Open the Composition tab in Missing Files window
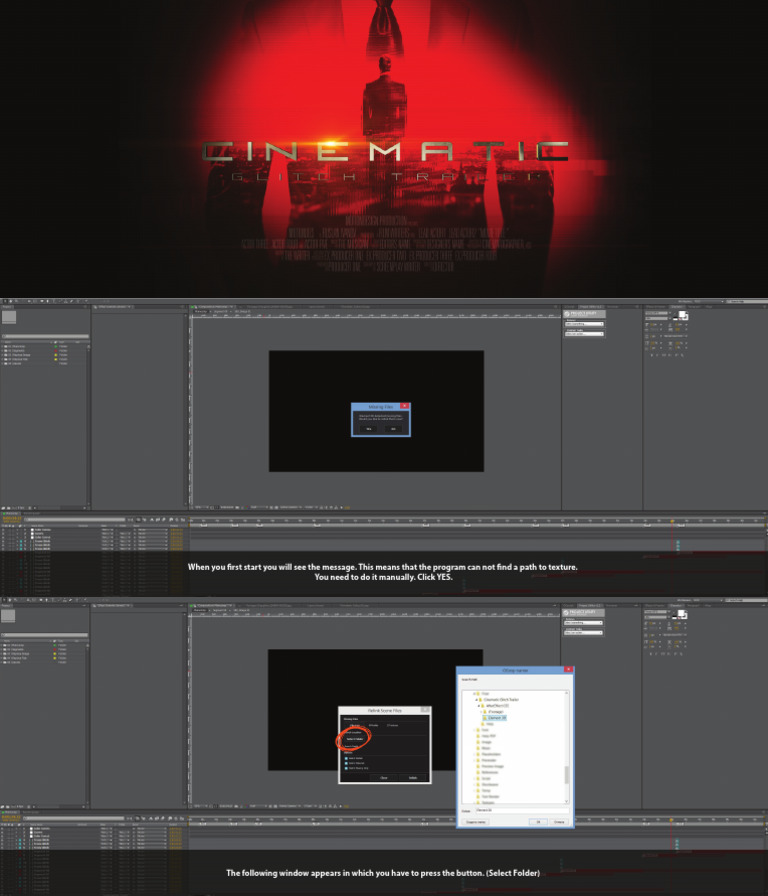 214,307
